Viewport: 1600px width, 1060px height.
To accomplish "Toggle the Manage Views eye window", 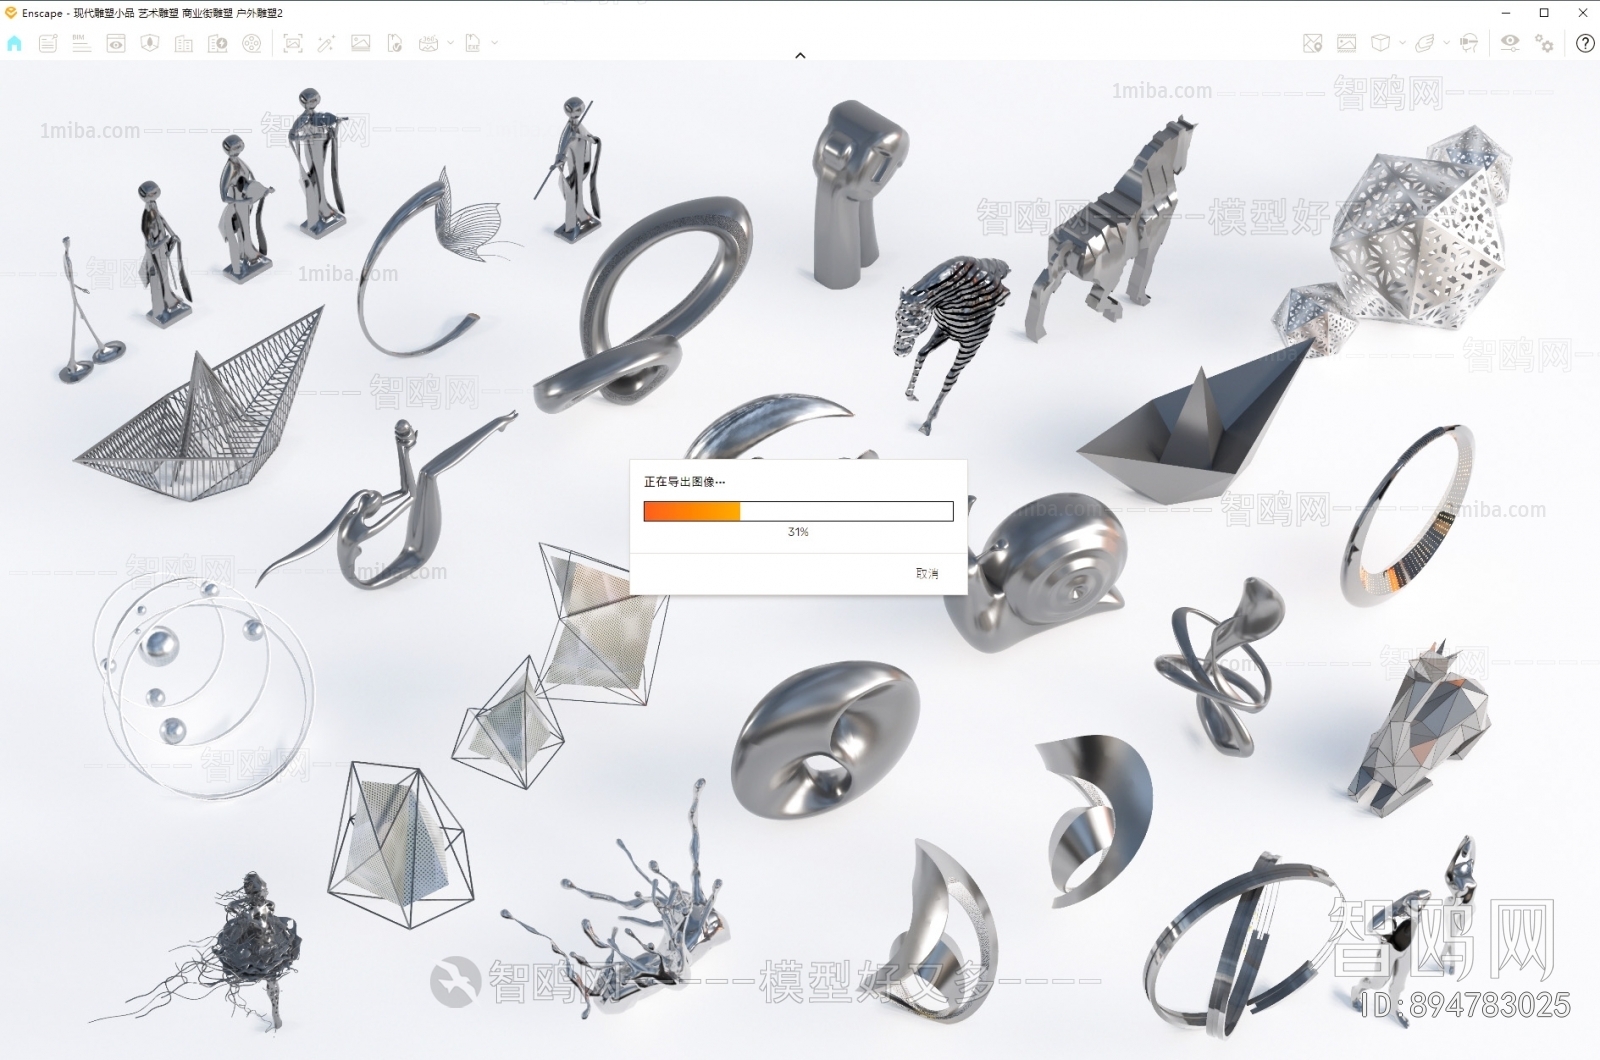I will click(x=116, y=43).
